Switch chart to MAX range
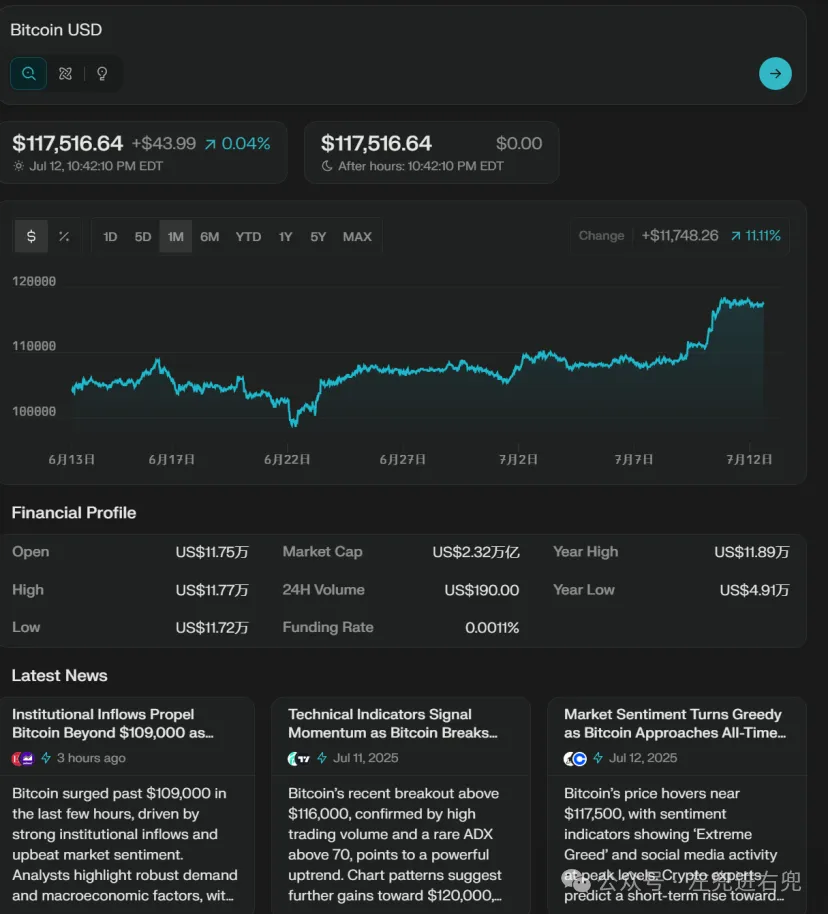This screenshot has height=914, width=828. pyautogui.click(x=357, y=237)
